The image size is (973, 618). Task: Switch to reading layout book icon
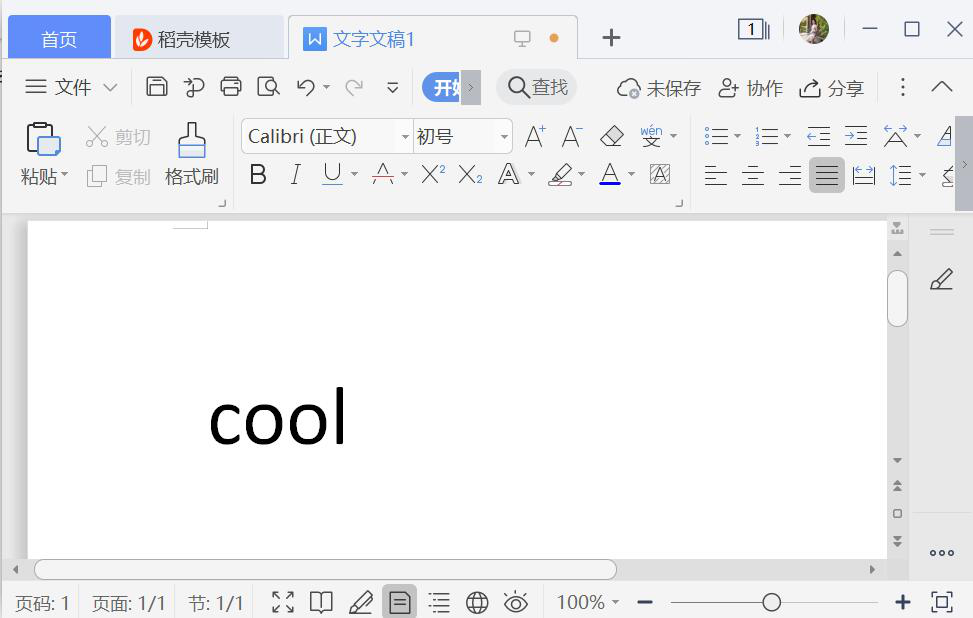point(321,602)
